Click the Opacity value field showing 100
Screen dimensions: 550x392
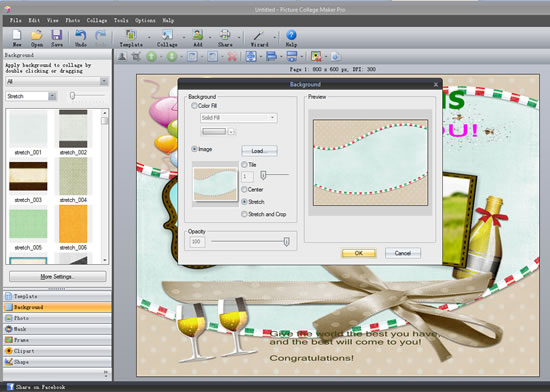(x=197, y=242)
